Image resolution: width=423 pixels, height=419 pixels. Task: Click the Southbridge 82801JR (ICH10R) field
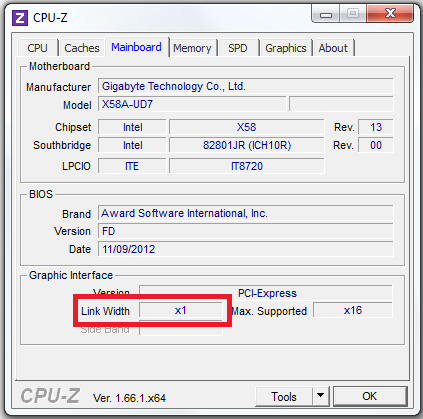247,145
